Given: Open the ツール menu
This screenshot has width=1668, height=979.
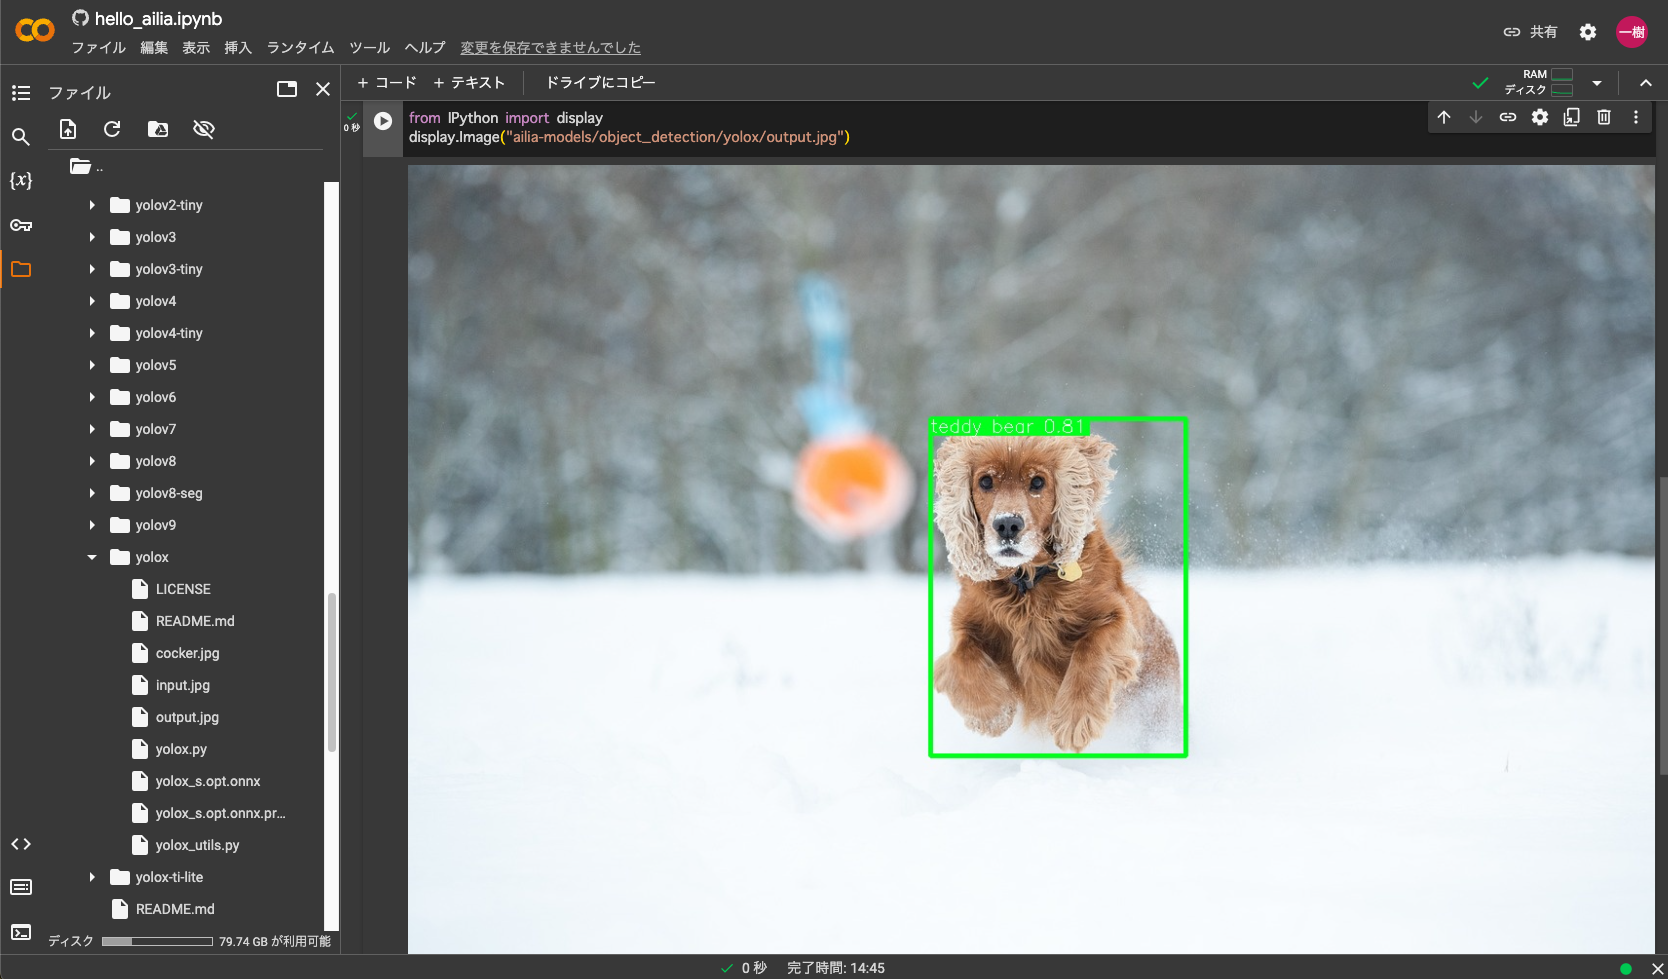Looking at the screenshot, I should pos(369,48).
